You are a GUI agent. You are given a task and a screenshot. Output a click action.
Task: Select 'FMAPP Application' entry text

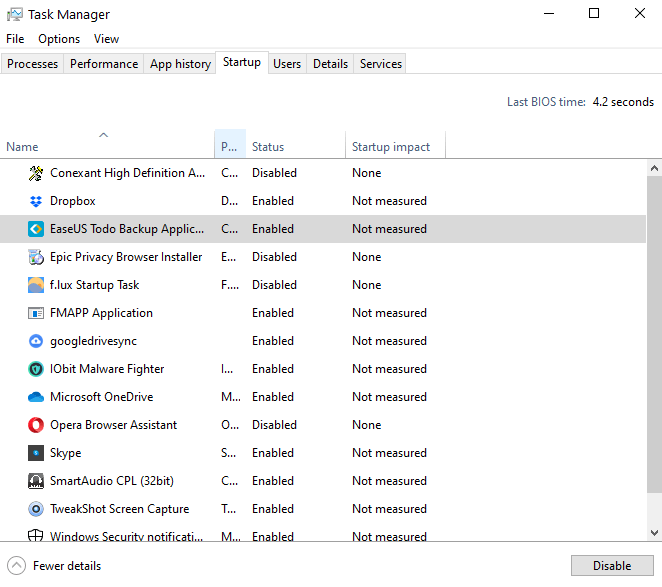(x=101, y=313)
